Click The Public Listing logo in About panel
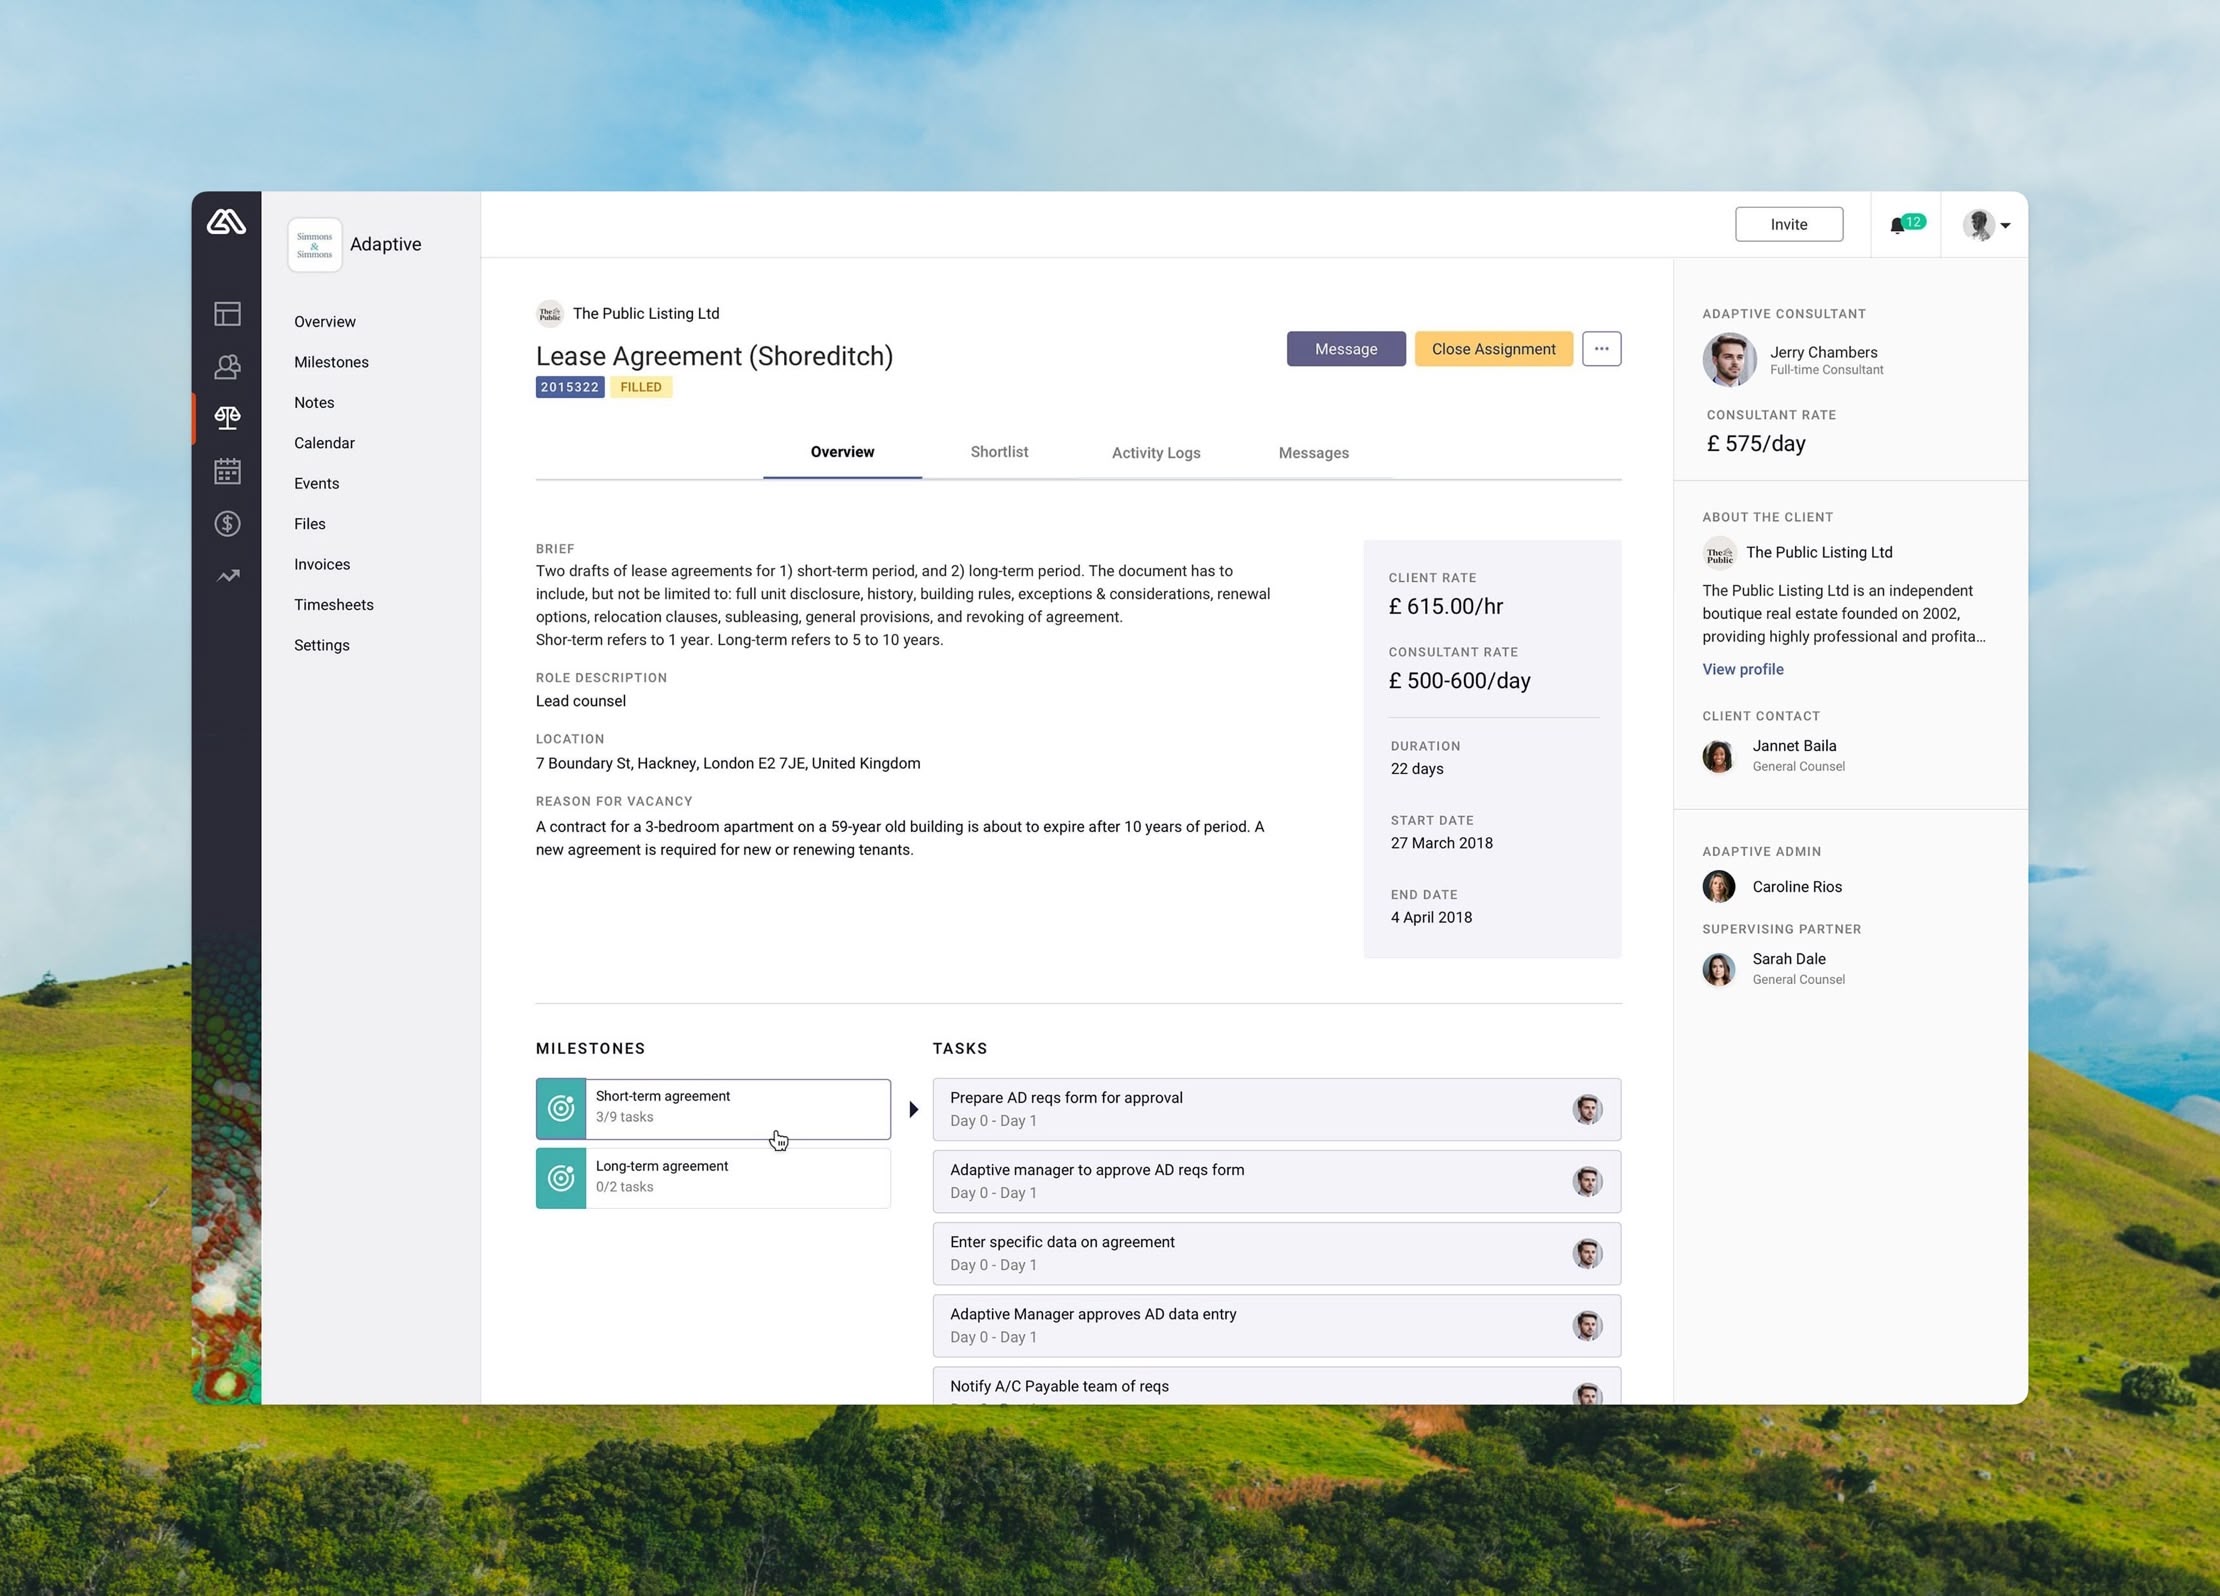The height and width of the screenshot is (1596, 2220). tap(1719, 553)
